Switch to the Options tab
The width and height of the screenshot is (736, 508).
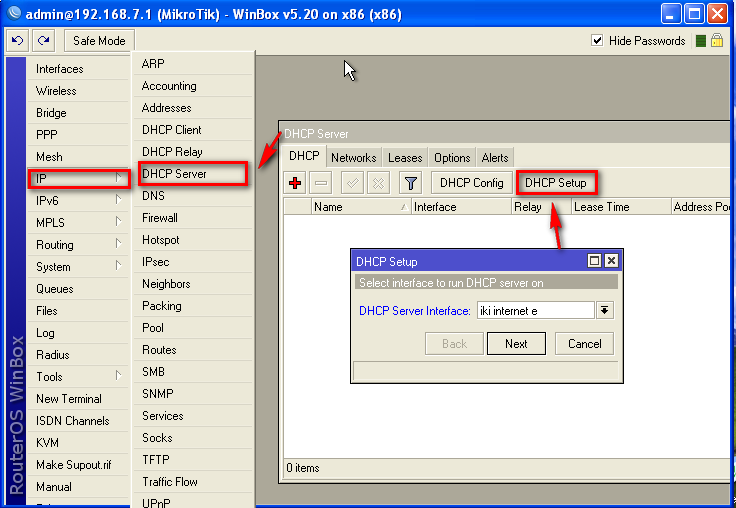(452, 158)
